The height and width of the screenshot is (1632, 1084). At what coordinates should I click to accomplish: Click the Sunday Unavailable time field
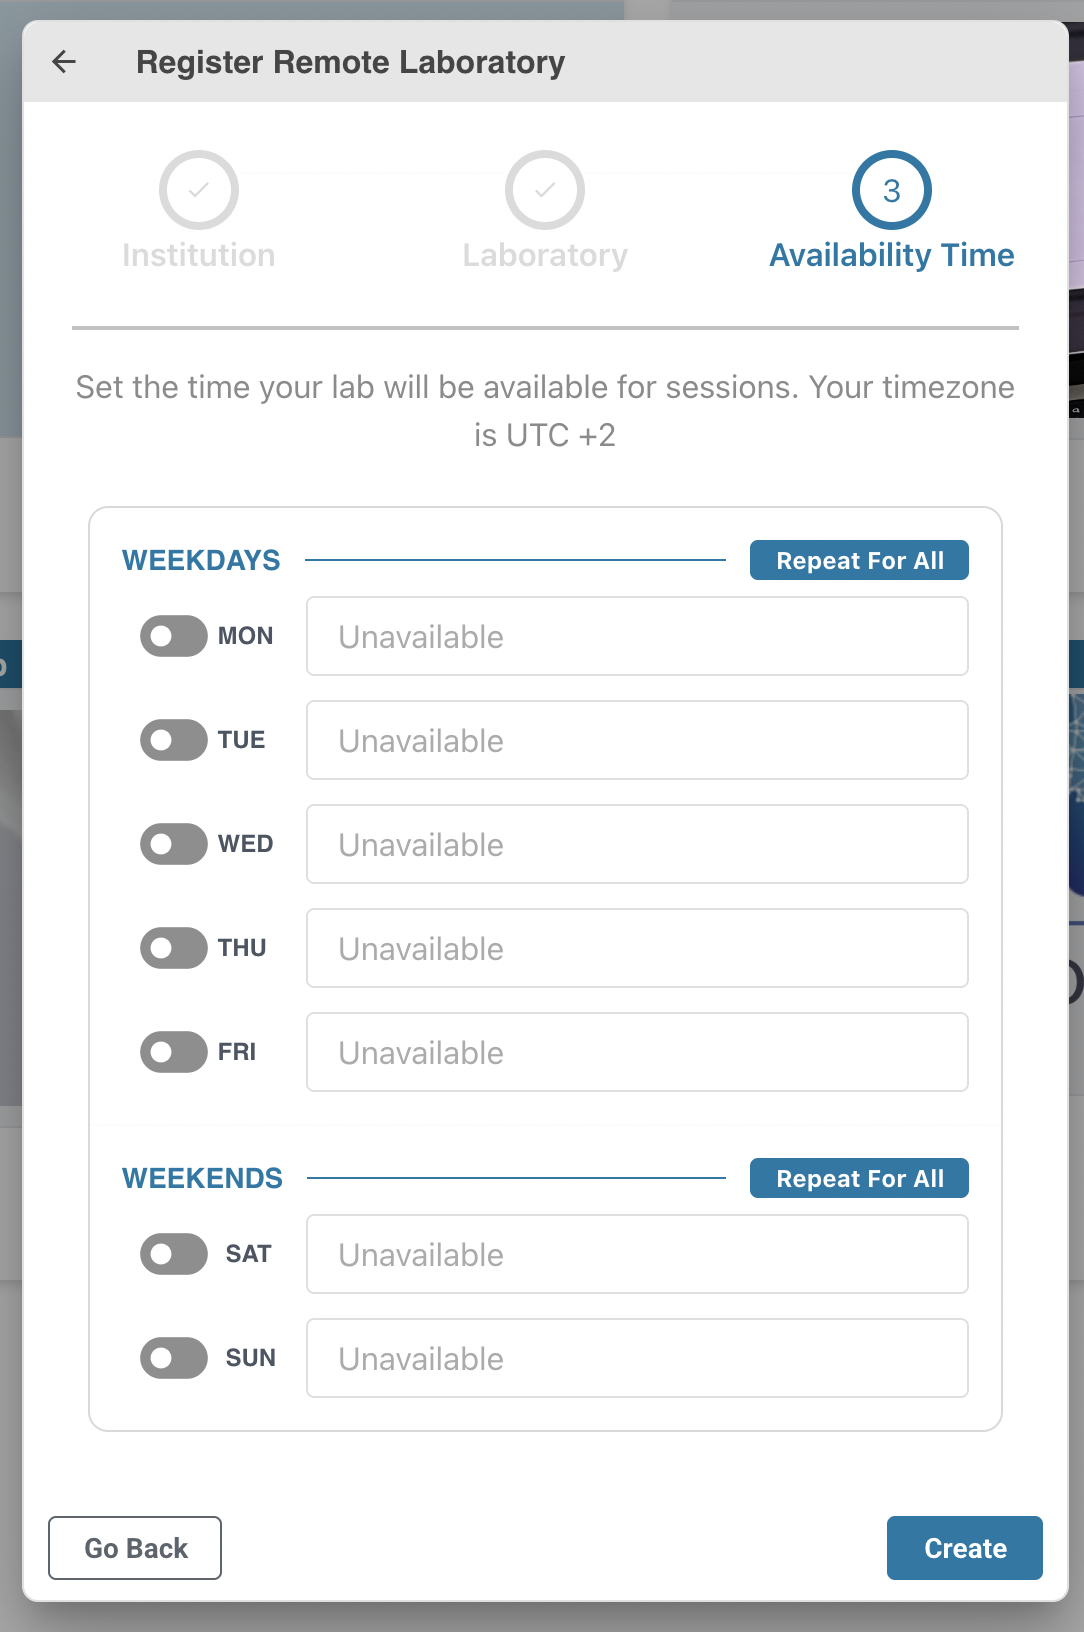coord(637,1358)
